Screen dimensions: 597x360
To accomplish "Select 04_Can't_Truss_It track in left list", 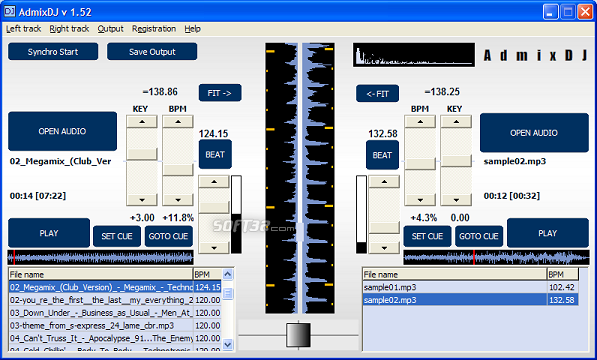I will click(x=115, y=338).
